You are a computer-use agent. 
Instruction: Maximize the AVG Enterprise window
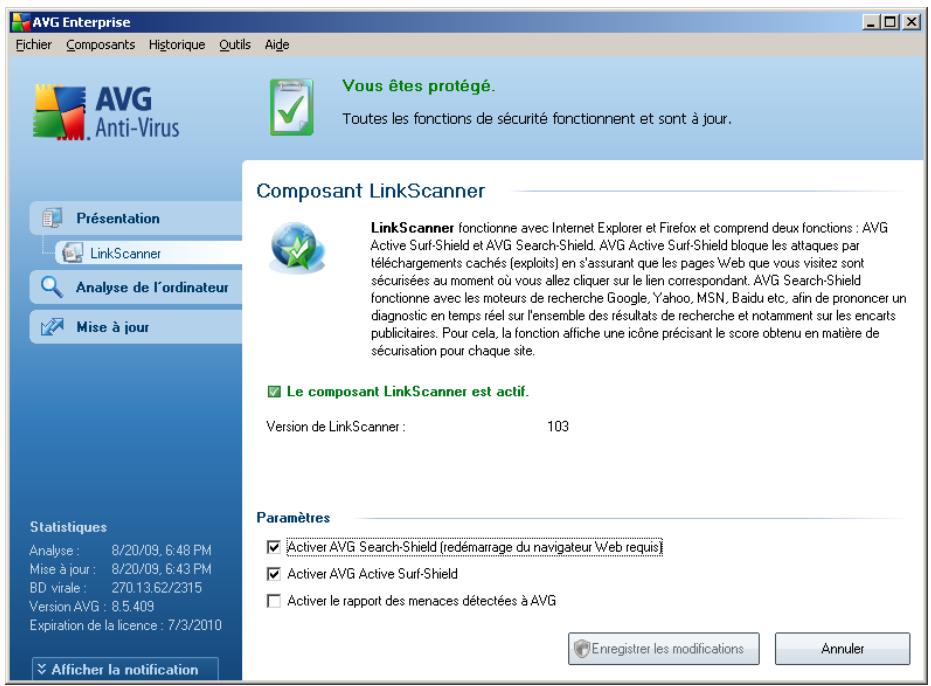(x=890, y=22)
